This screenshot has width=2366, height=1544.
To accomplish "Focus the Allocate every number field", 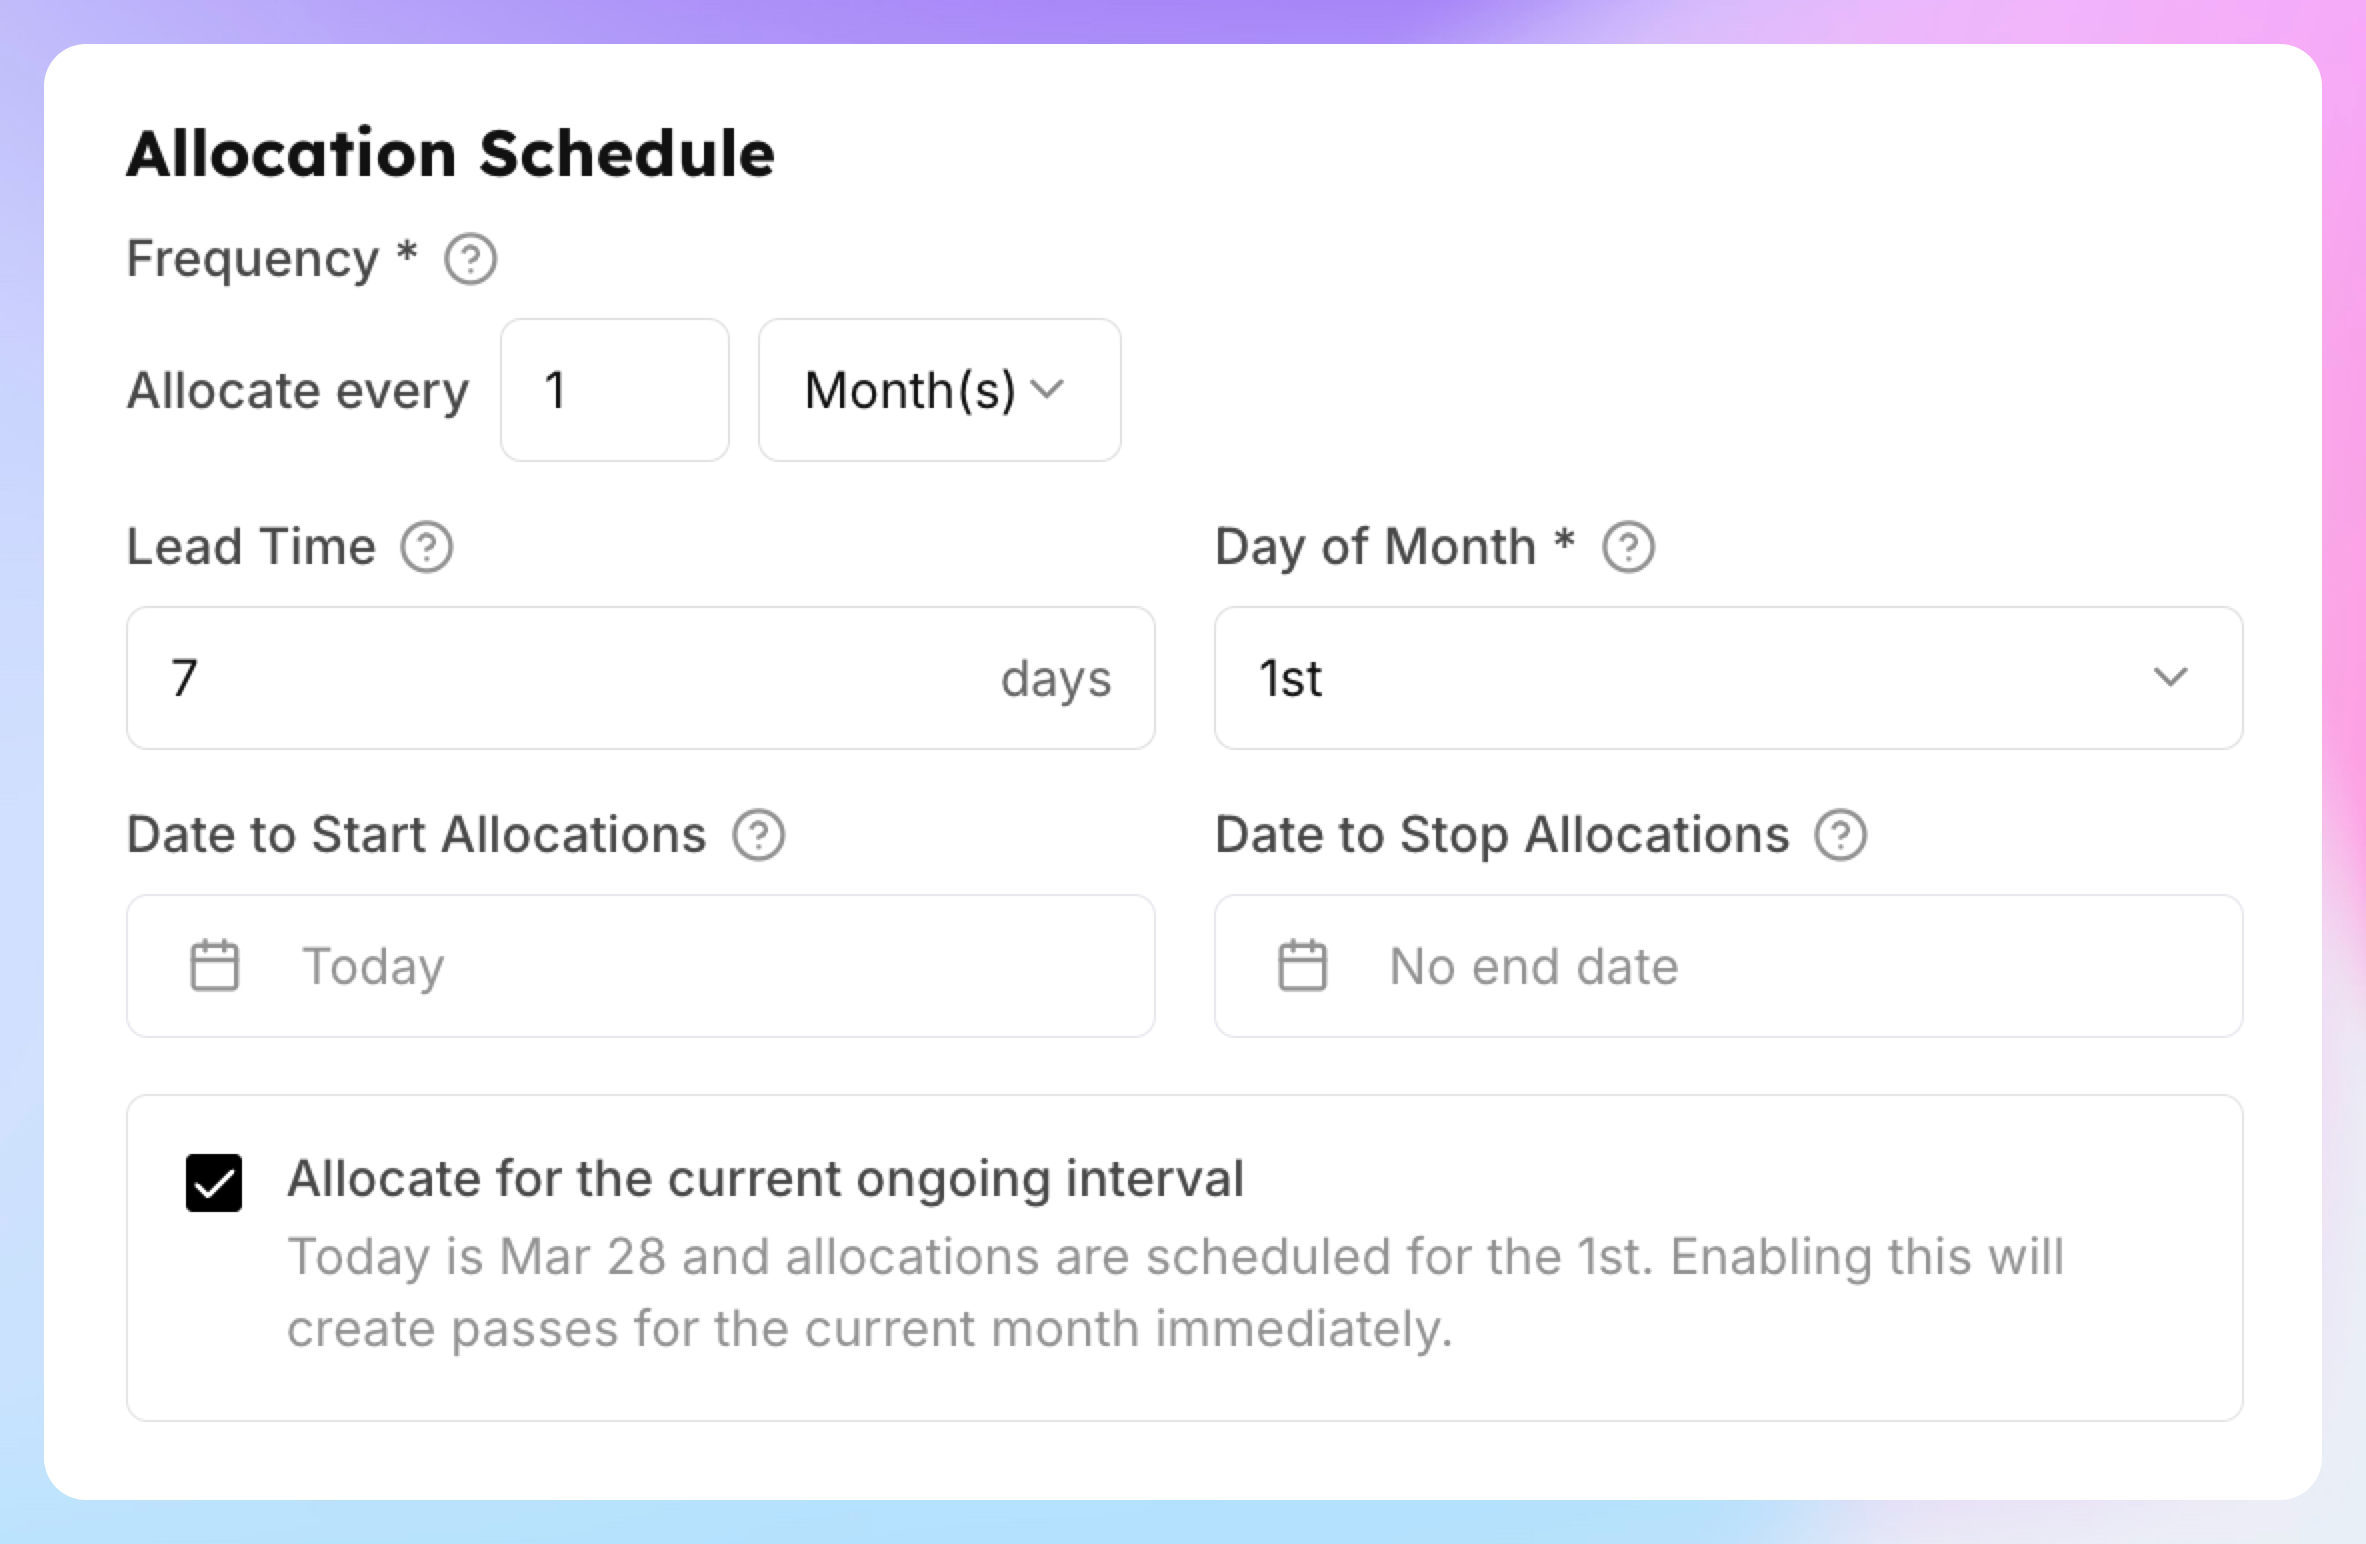I will click(615, 390).
